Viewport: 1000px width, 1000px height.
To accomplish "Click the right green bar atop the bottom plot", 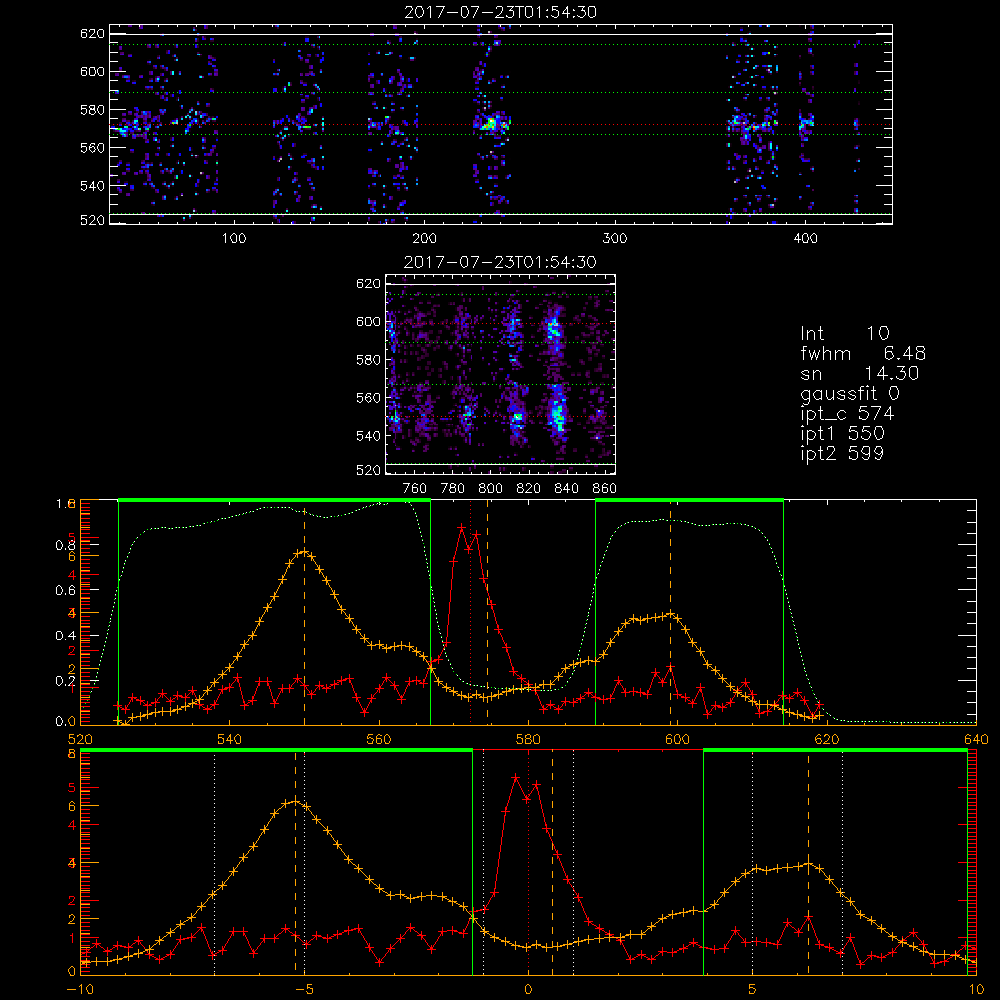I will tap(835, 751).
